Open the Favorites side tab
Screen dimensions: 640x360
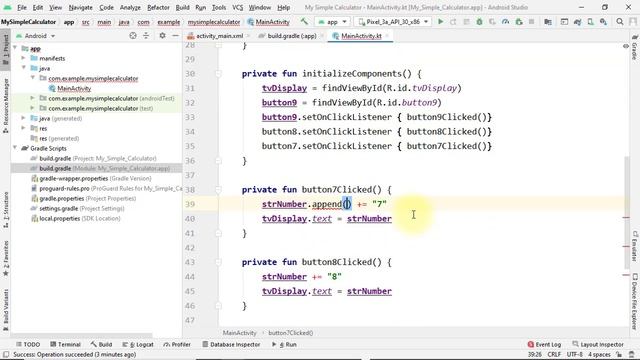(x=5, y=258)
